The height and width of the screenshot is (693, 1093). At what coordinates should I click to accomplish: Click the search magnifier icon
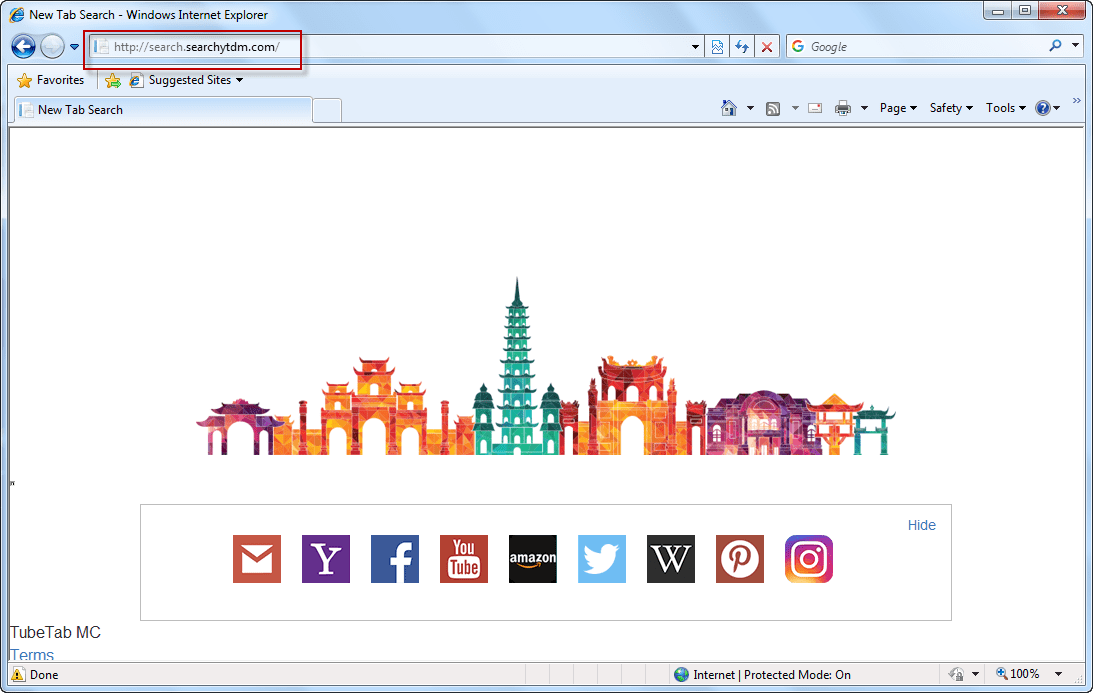click(x=1055, y=46)
